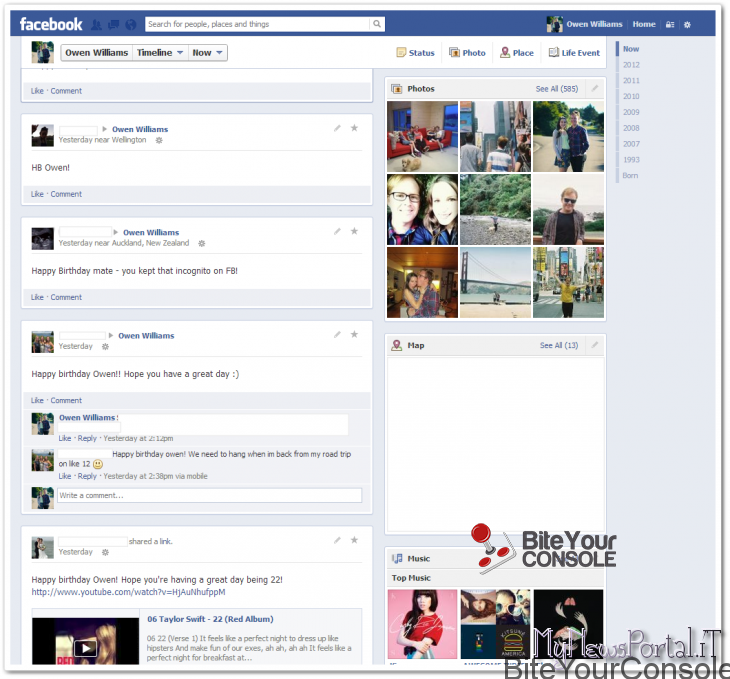Select the Status composer tab
Screen dimensions: 730x679
[415, 53]
